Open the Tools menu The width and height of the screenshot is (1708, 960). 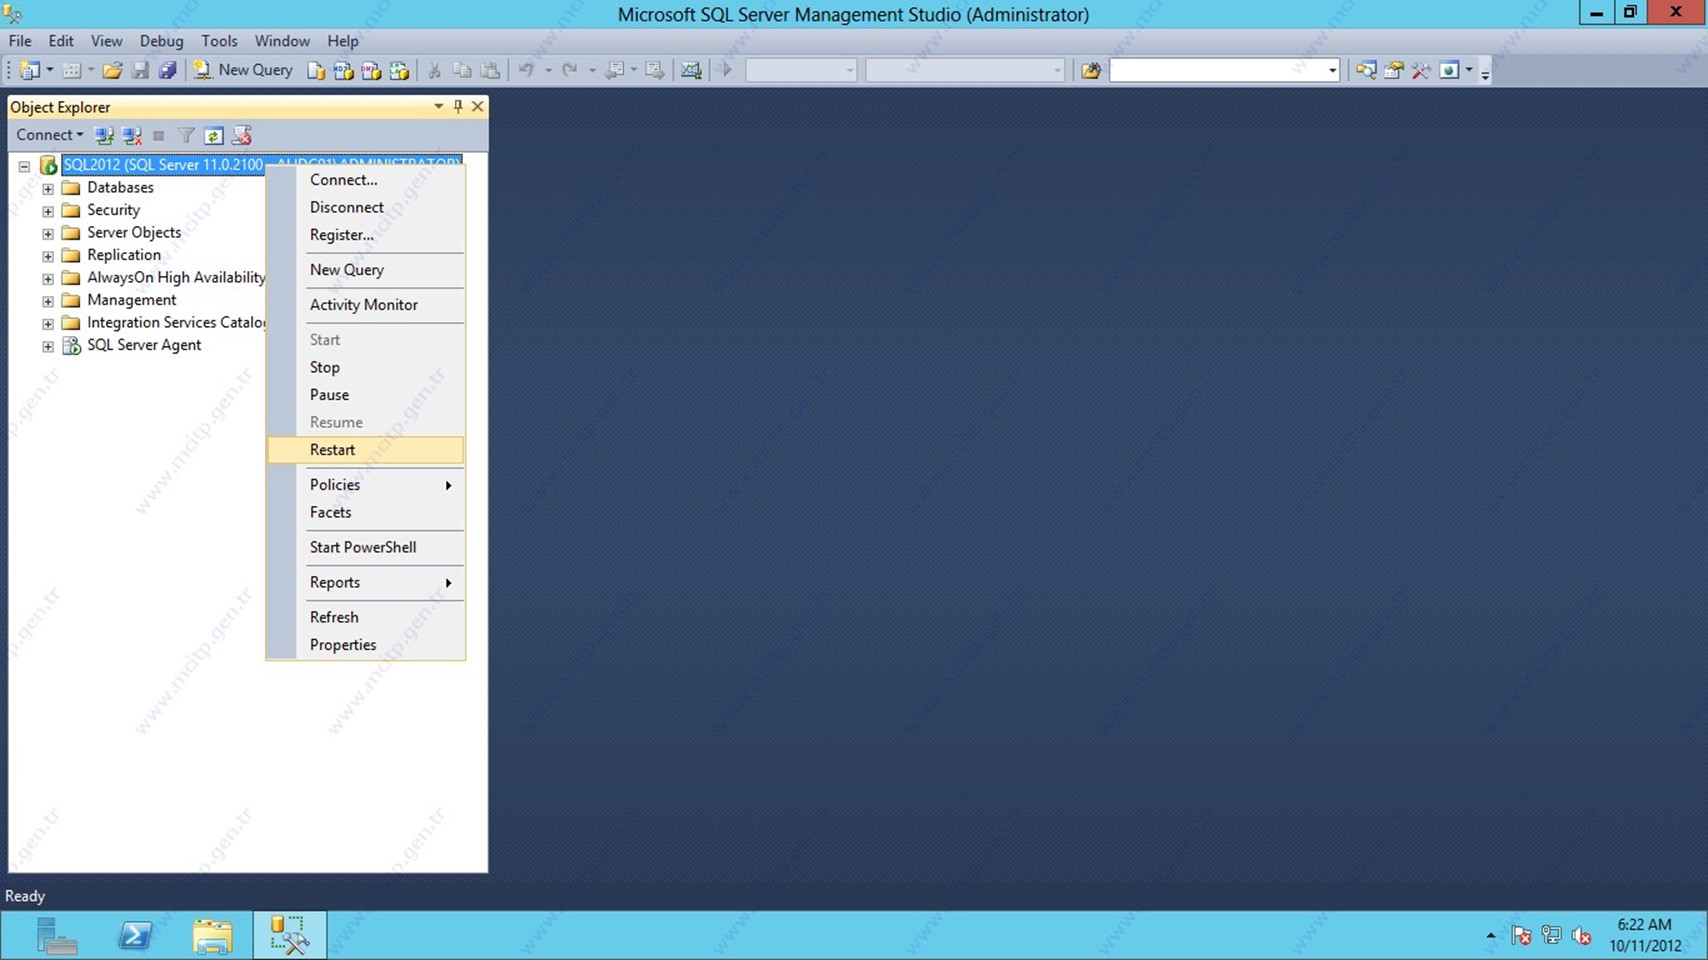(x=219, y=41)
